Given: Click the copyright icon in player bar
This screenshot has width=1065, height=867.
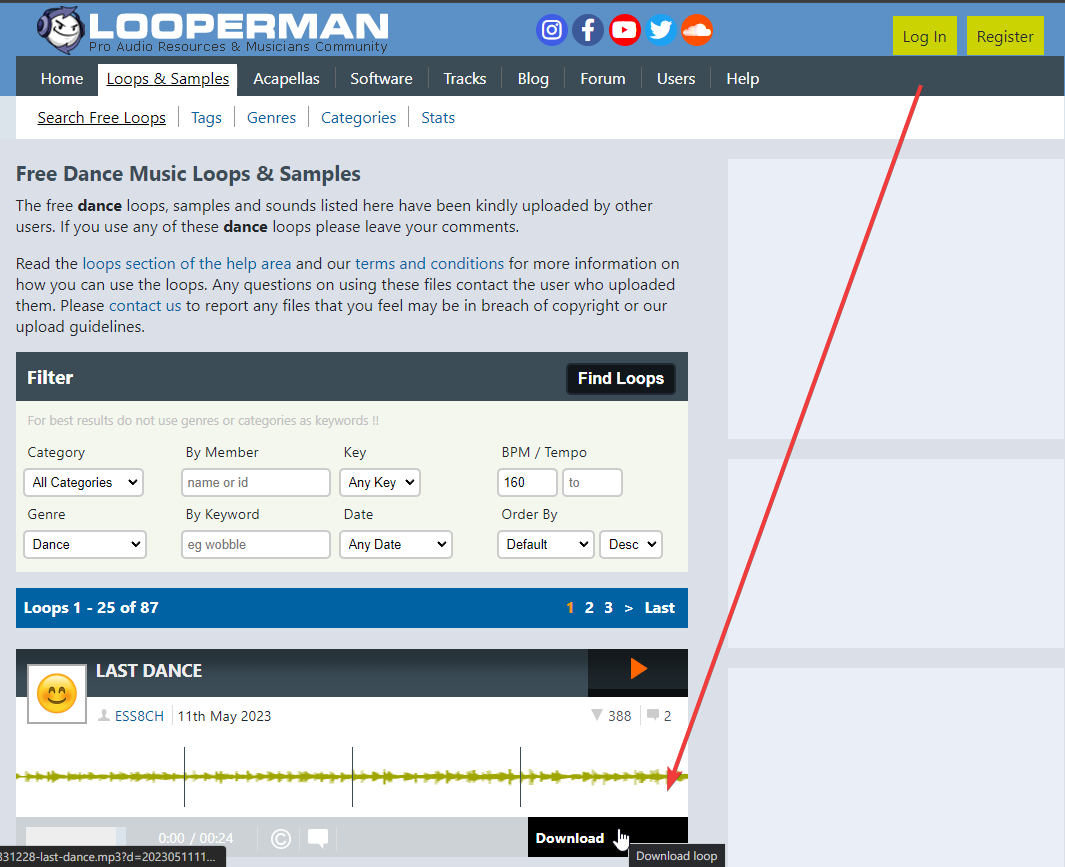Looking at the screenshot, I should [281, 838].
